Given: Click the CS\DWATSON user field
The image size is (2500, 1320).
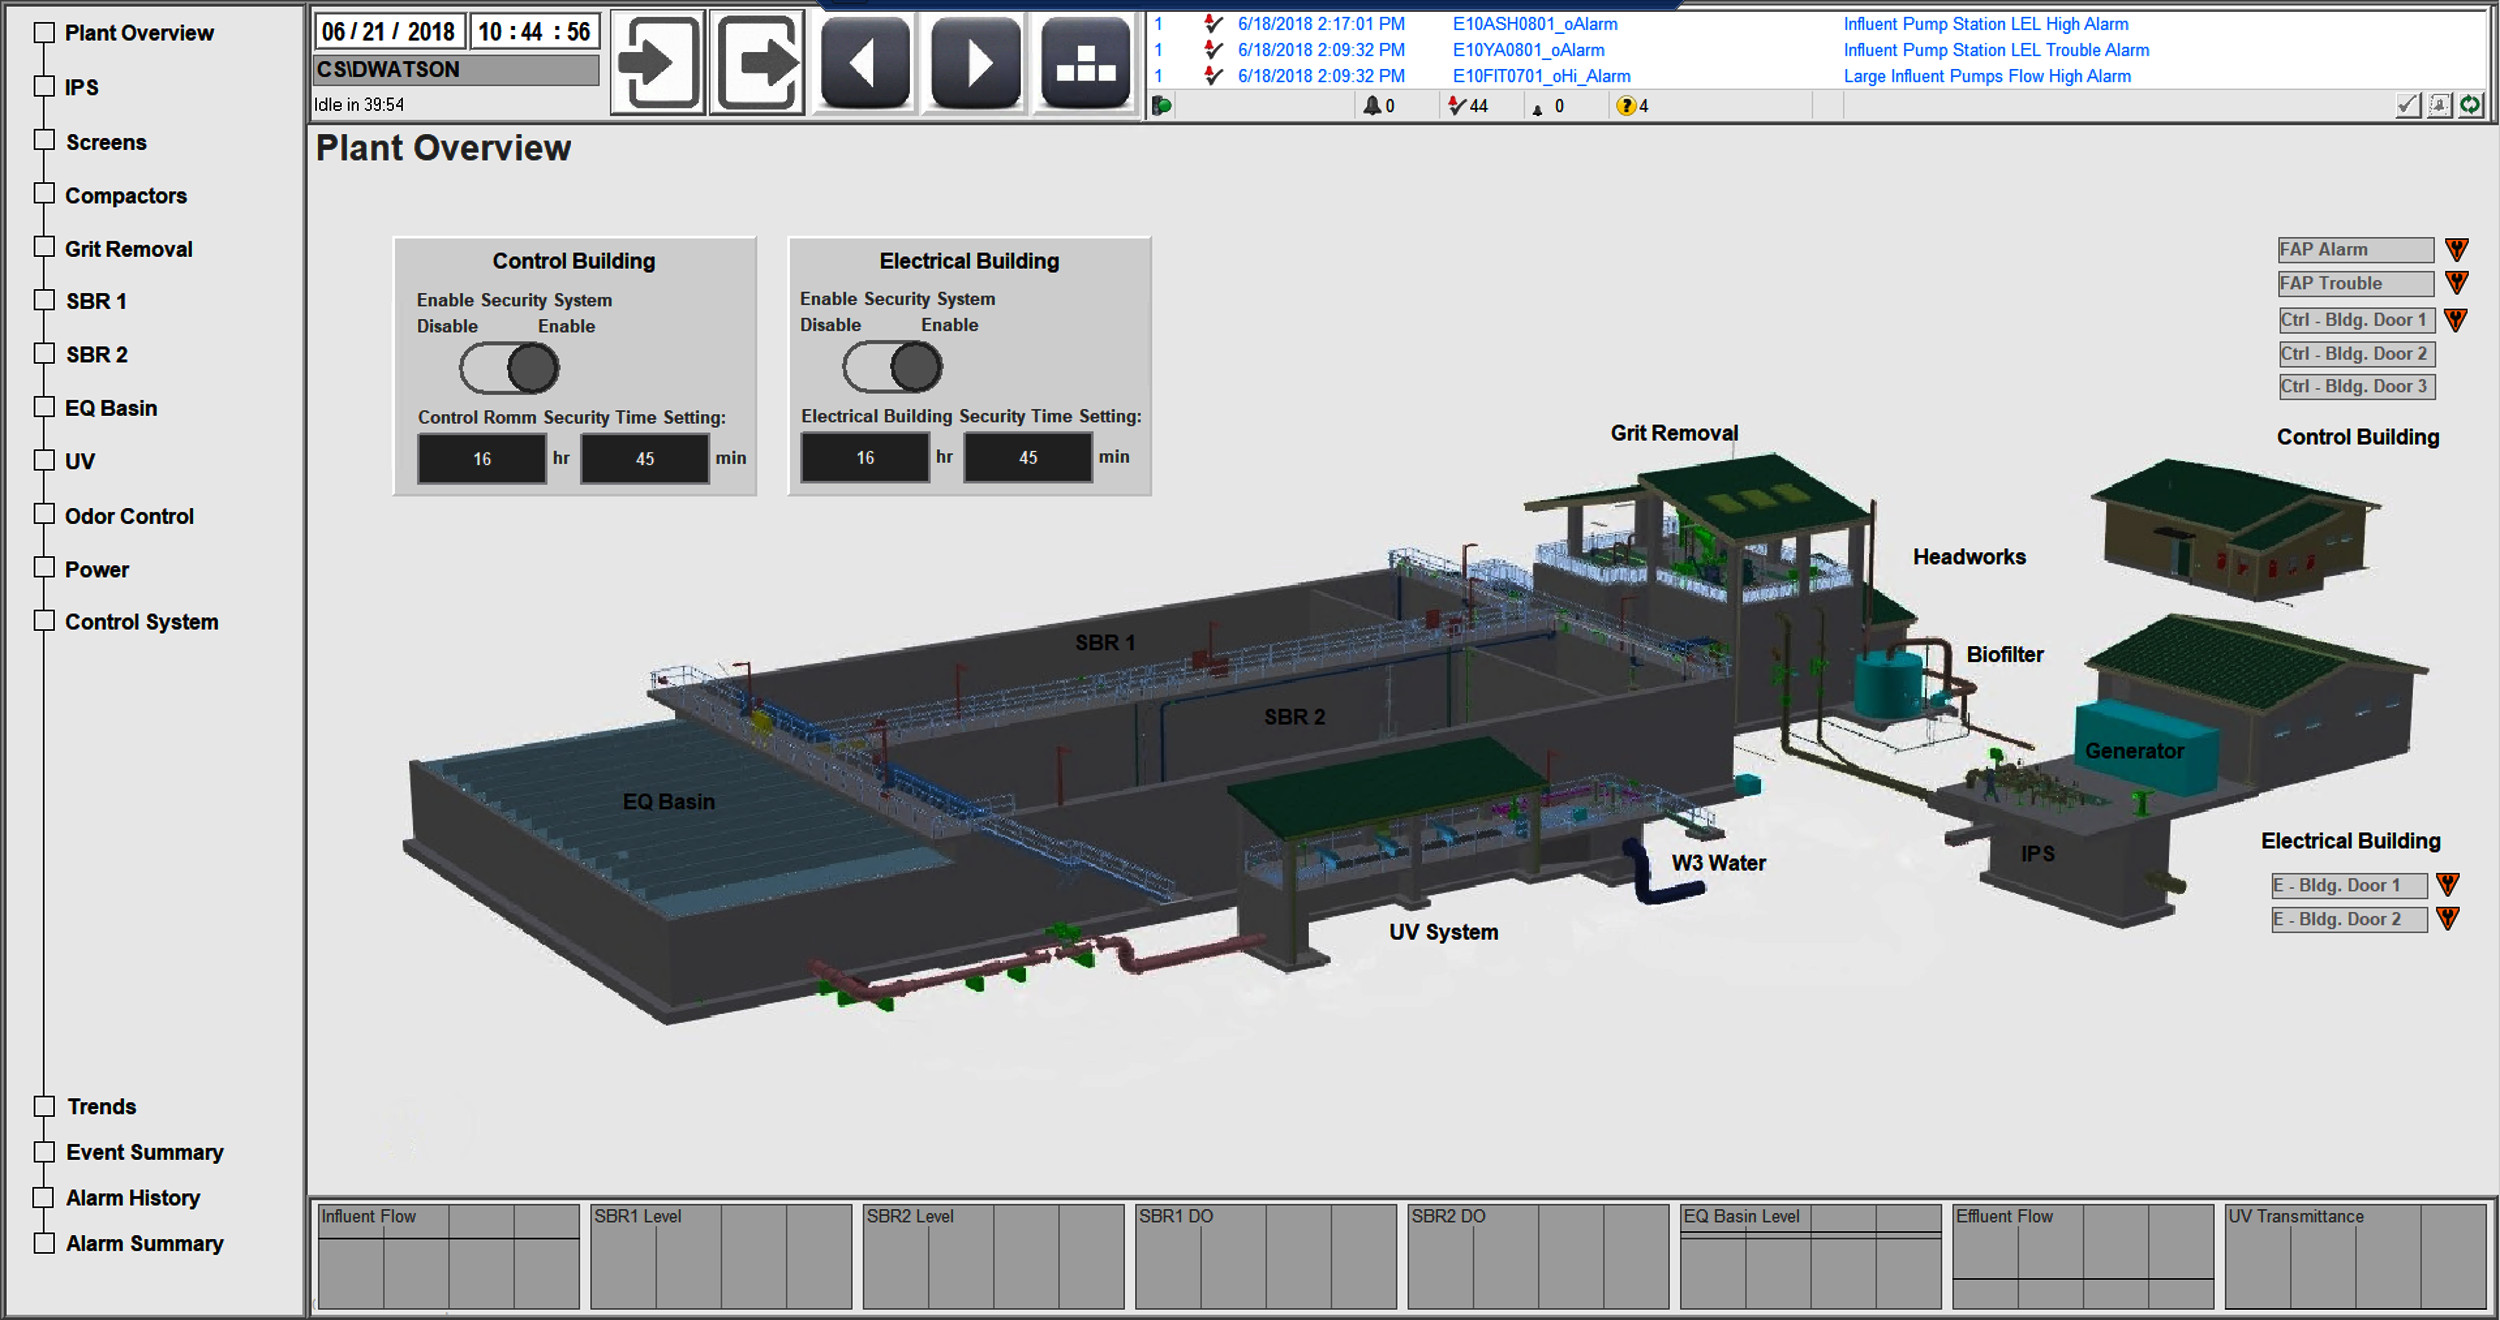Looking at the screenshot, I should tap(457, 70).
